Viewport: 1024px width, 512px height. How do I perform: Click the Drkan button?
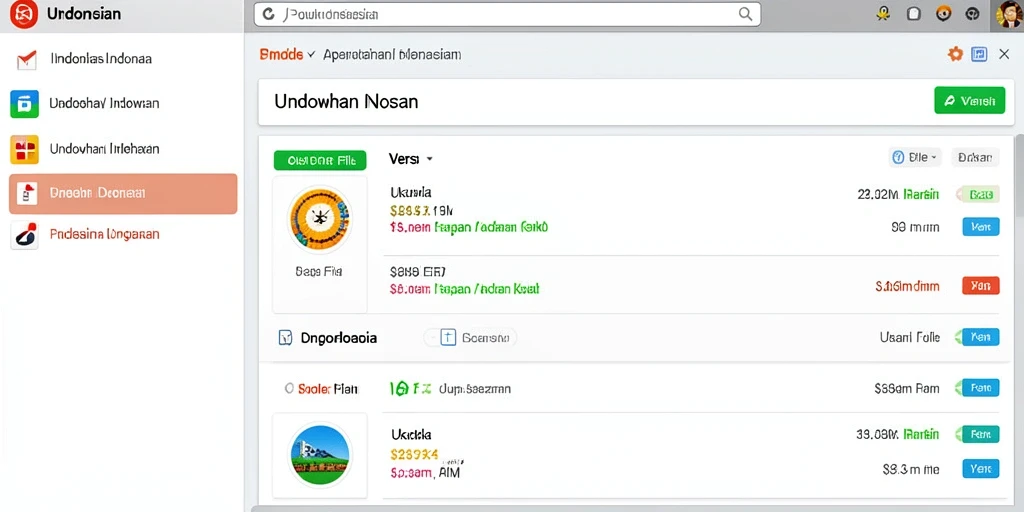coord(974,157)
